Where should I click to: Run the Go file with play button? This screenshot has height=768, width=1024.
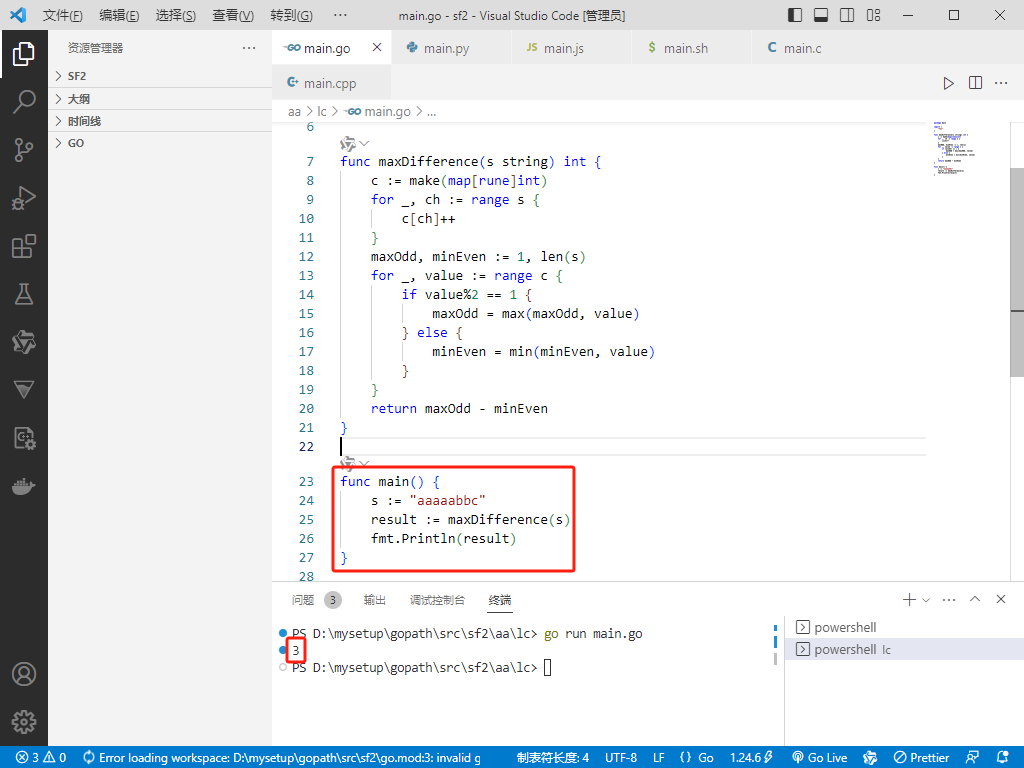[948, 83]
